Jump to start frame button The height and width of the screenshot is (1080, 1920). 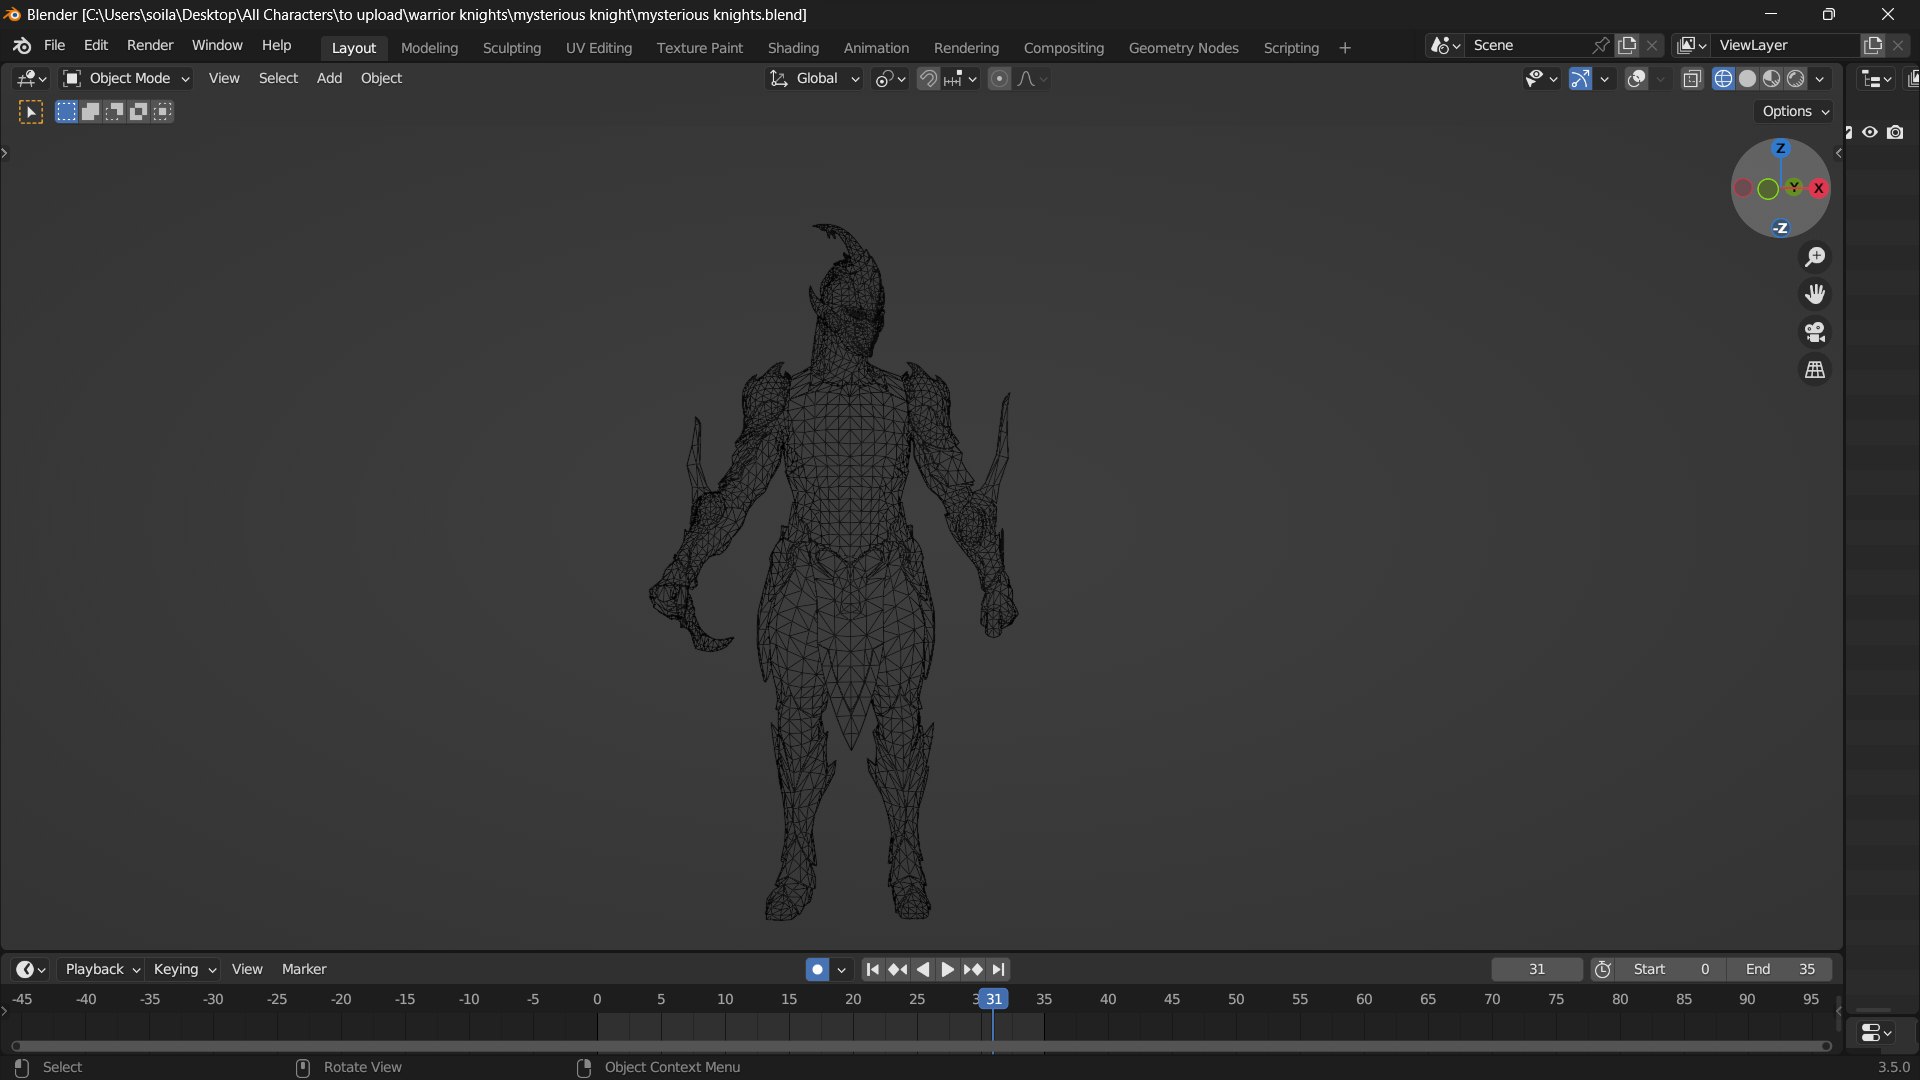pos(872,969)
